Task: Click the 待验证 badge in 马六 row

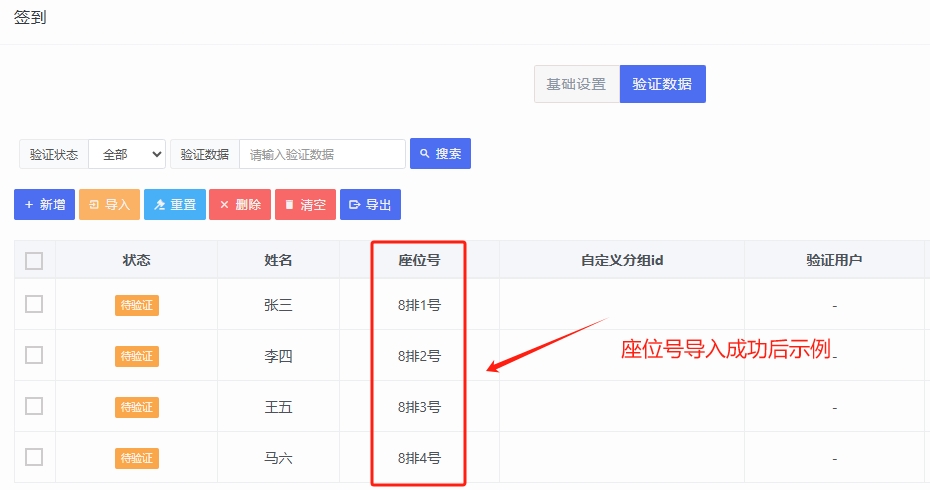Action: pyautogui.click(x=136, y=458)
